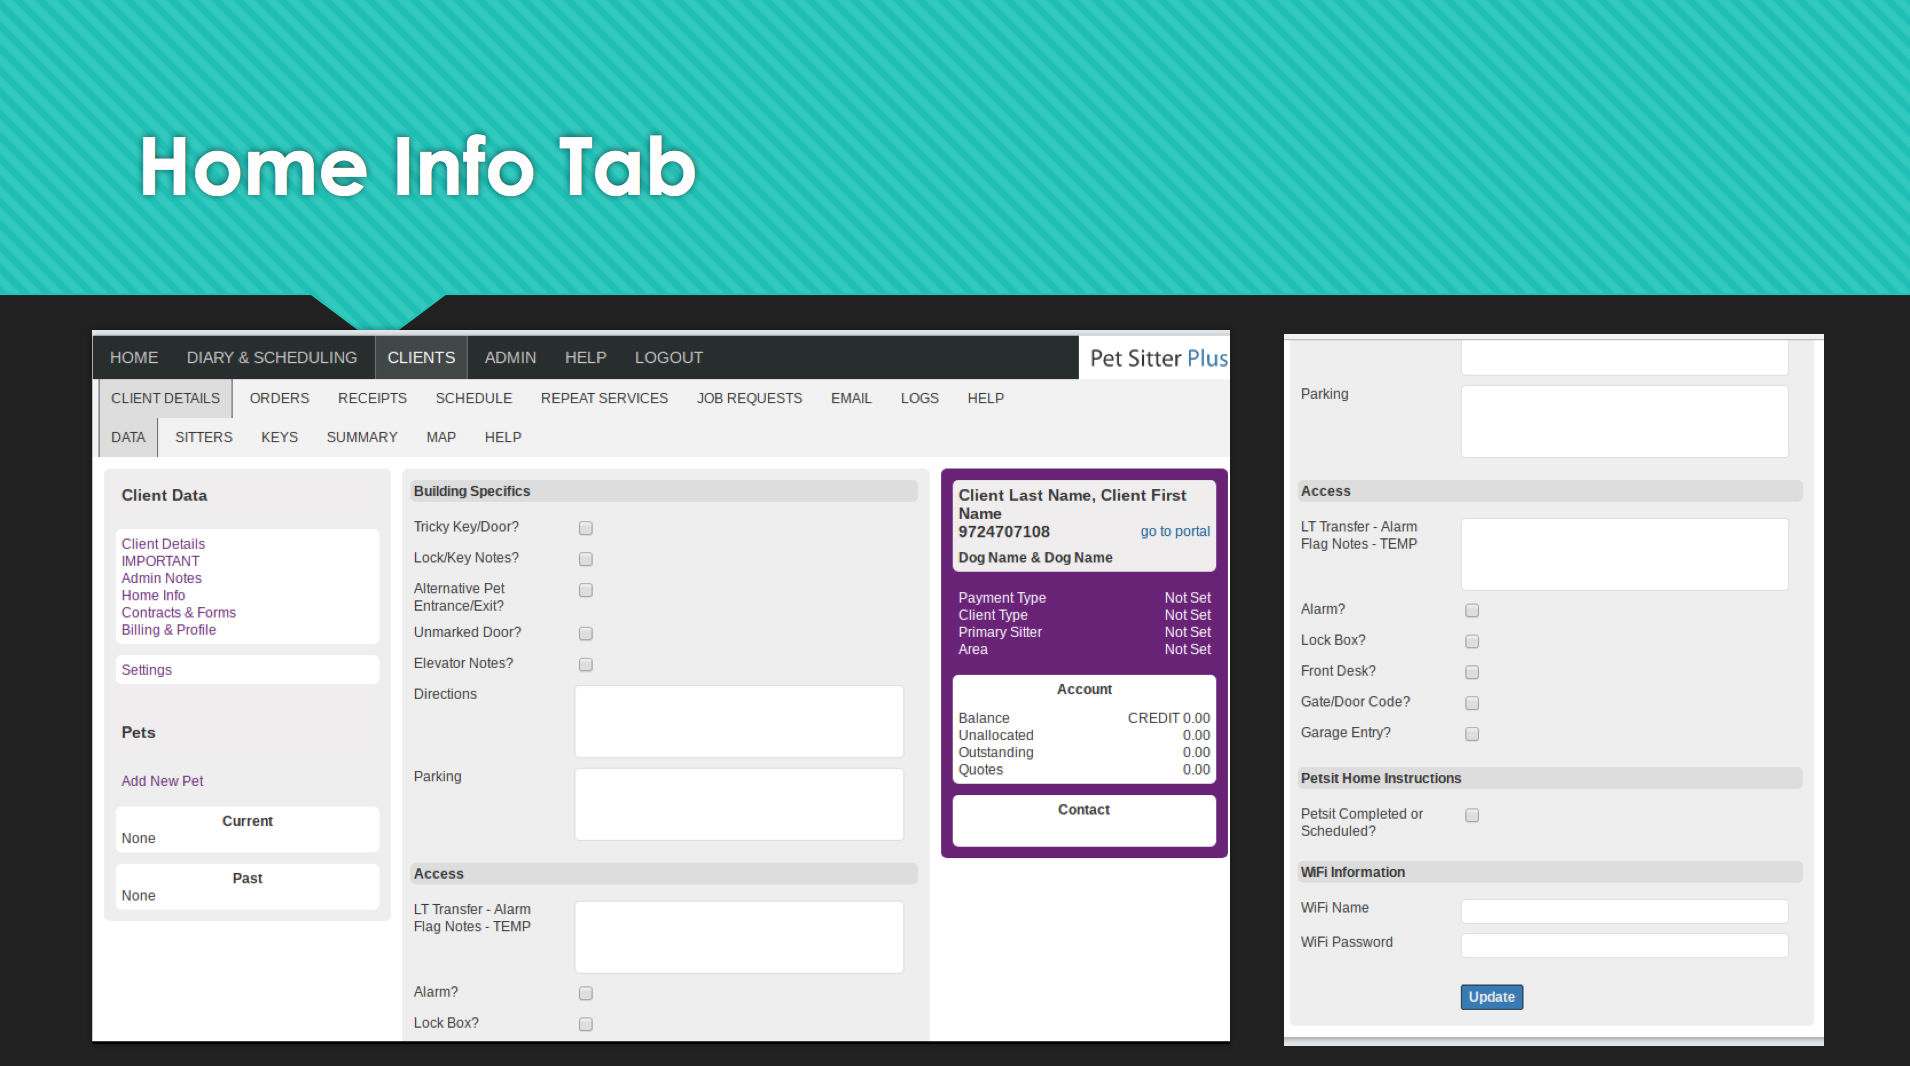Check the Unmarked Door? checkbox

[x=586, y=633]
